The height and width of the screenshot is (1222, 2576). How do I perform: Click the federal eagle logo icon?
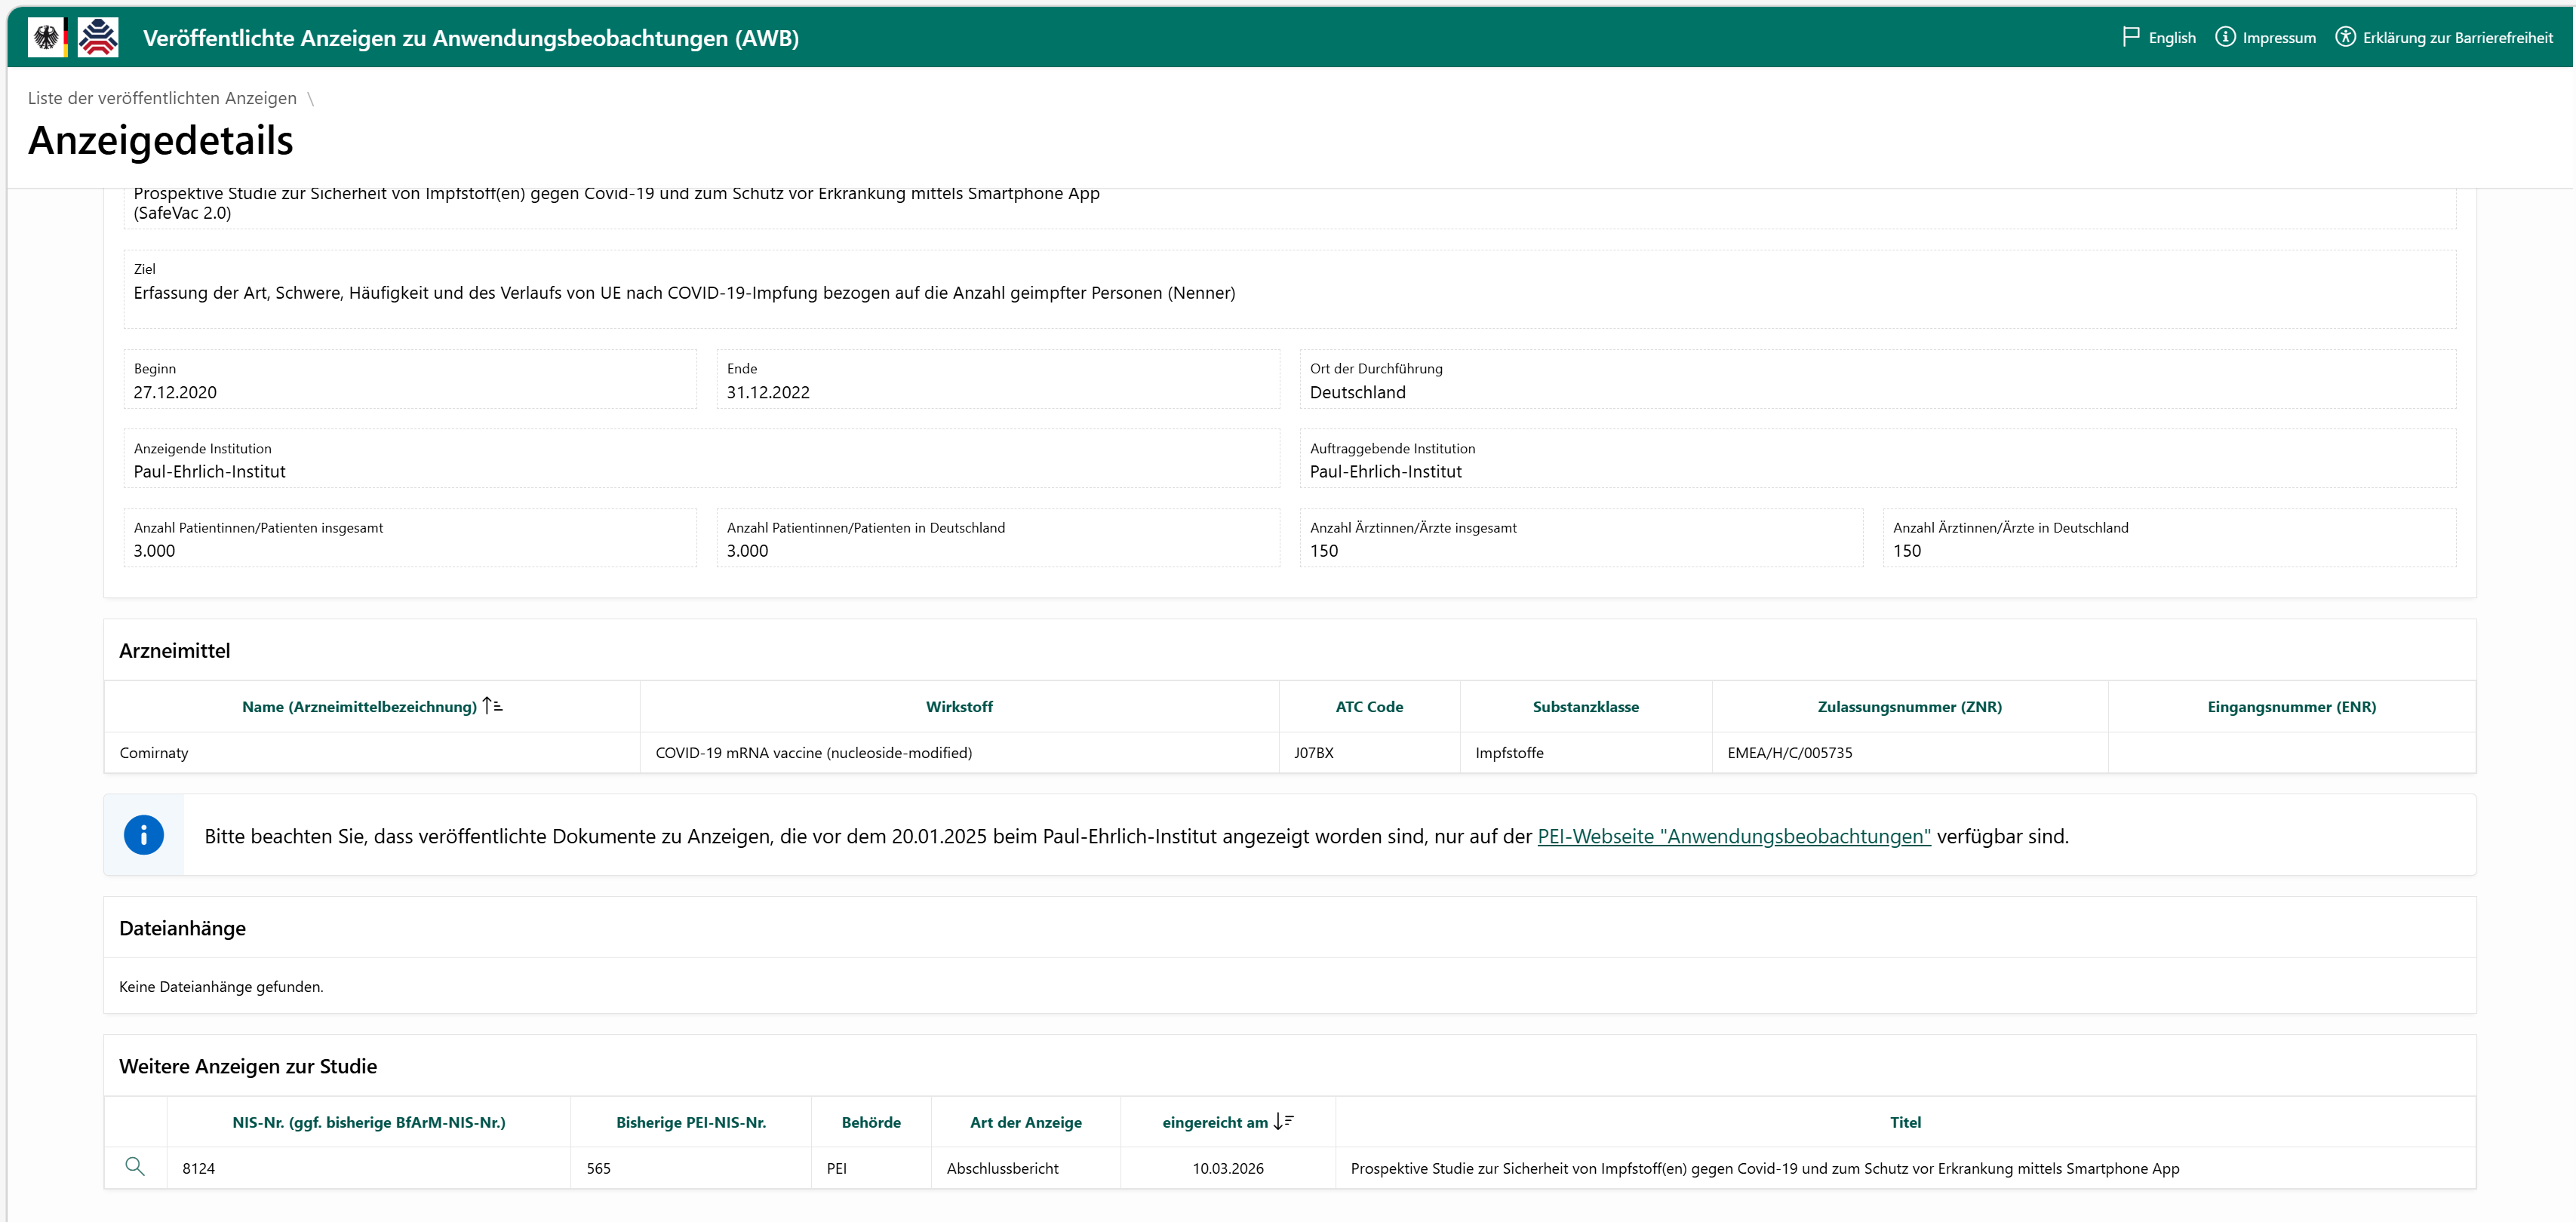tap(47, 38)
